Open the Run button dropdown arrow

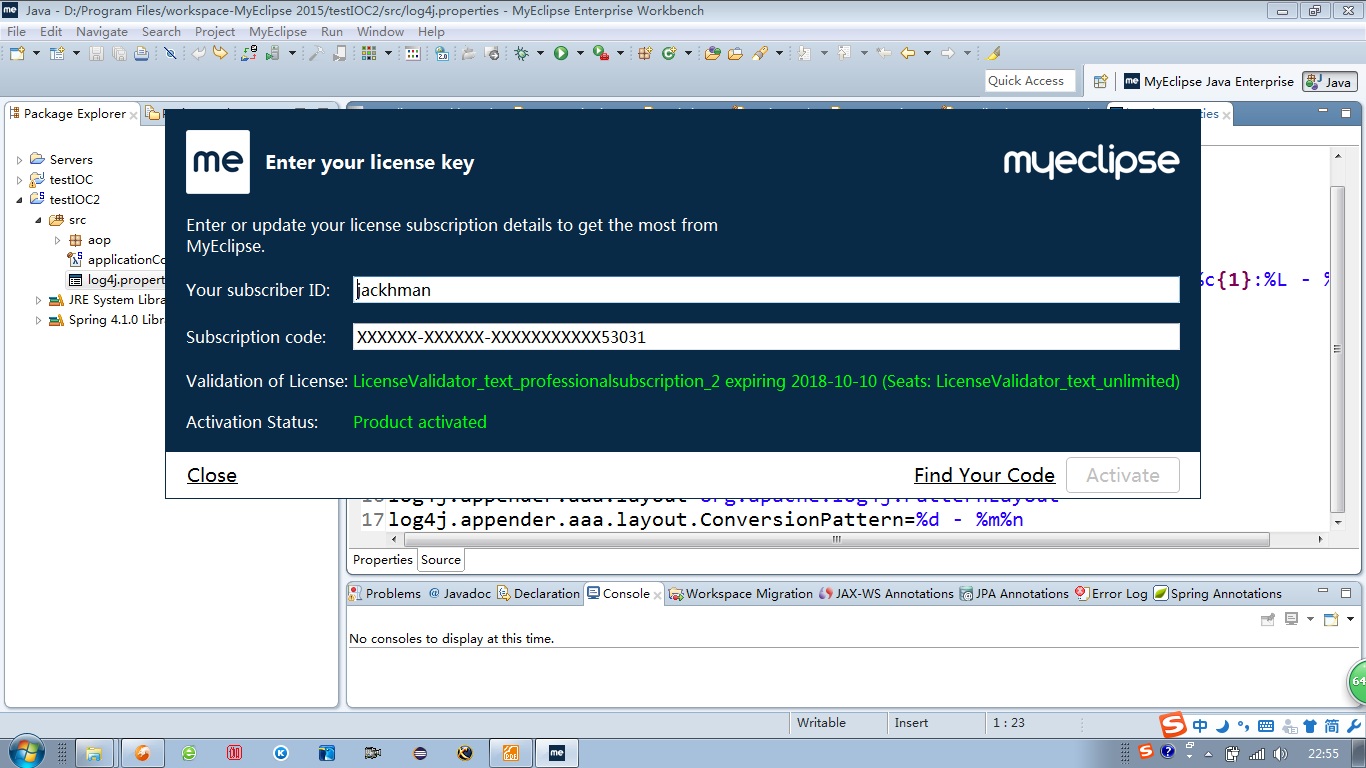point(580,53)
